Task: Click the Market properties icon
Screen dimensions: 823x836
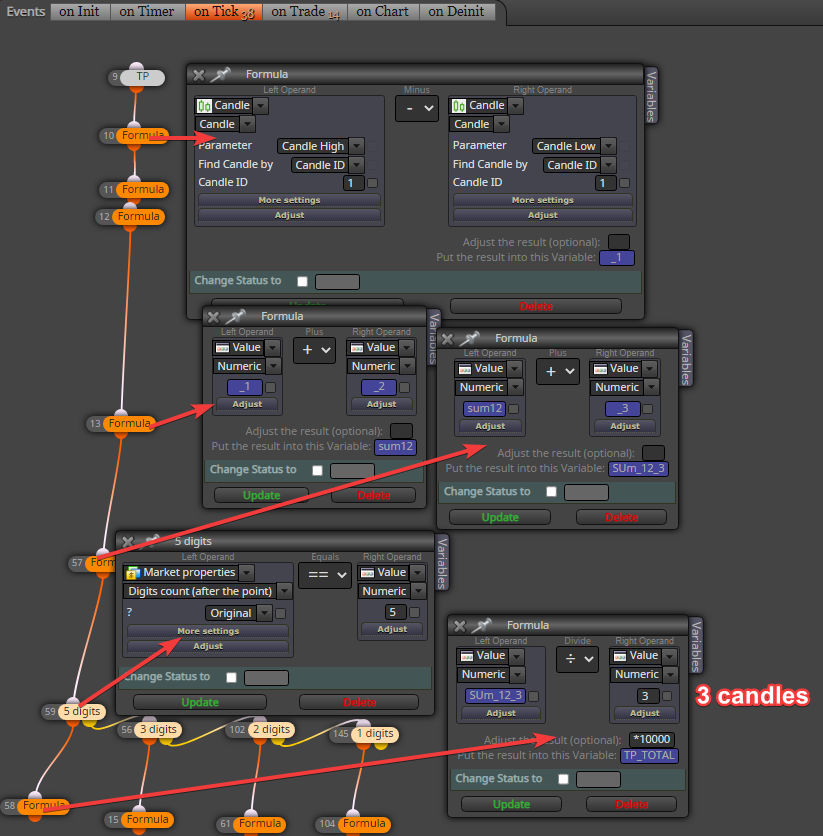Action: (x=133, y=573)
